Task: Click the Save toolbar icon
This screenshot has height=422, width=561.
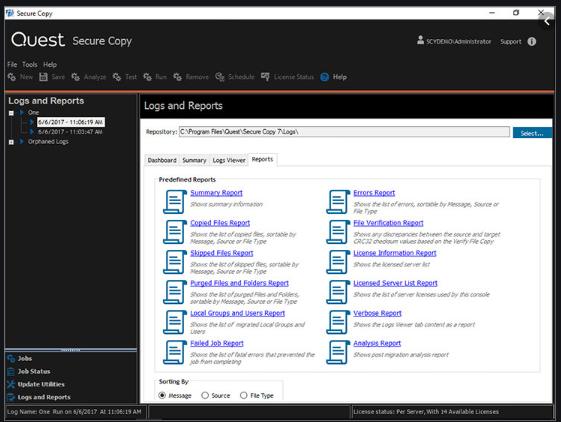Action: (43, 77)
